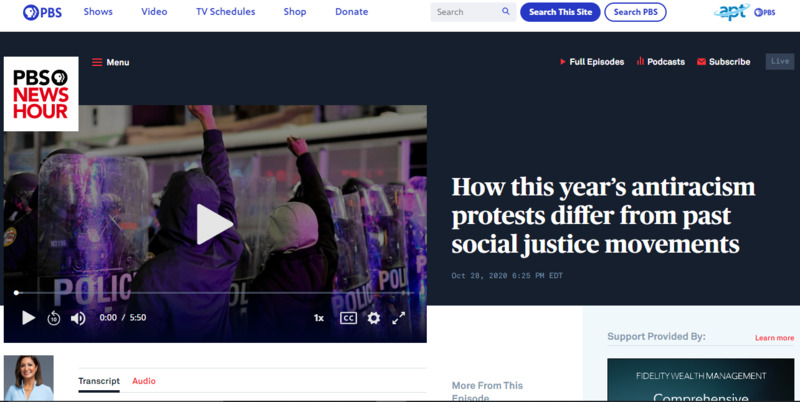Open the TV Schedules menu
The width and height of the screenshot is (800, 402).
tap(225, 12)
